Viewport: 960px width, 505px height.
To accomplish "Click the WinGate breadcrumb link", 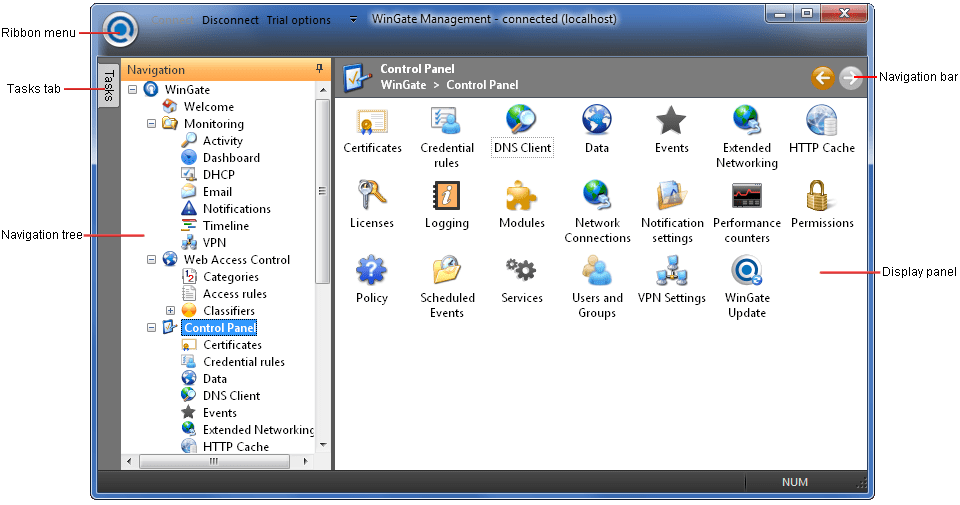I will click(x=403, y=85).
